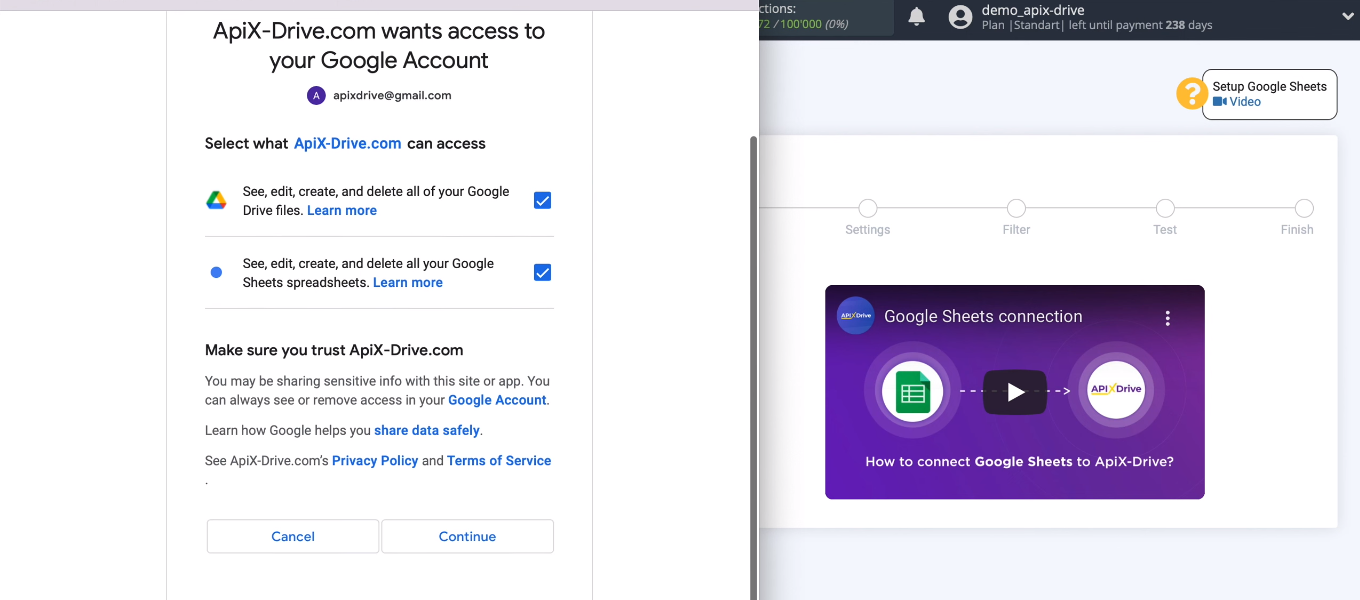Click the question mark help icon near Setup Google Sheets
1360x600 pixels.
(x=1191, y=93)
